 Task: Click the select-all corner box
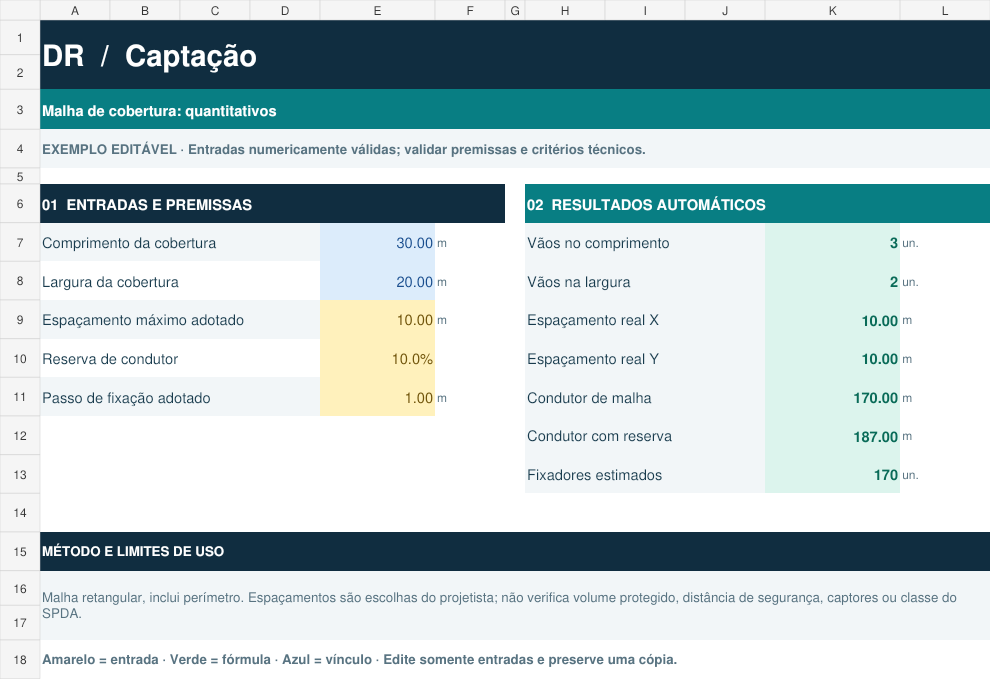coord(20,10)
